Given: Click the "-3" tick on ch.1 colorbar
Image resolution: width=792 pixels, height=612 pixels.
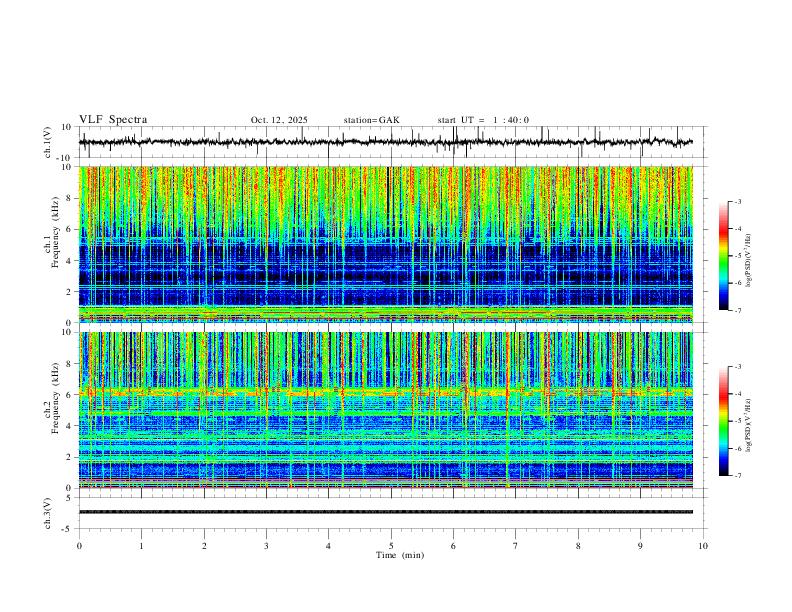Looking at the screenshot, I should click(x=738, y=201).
